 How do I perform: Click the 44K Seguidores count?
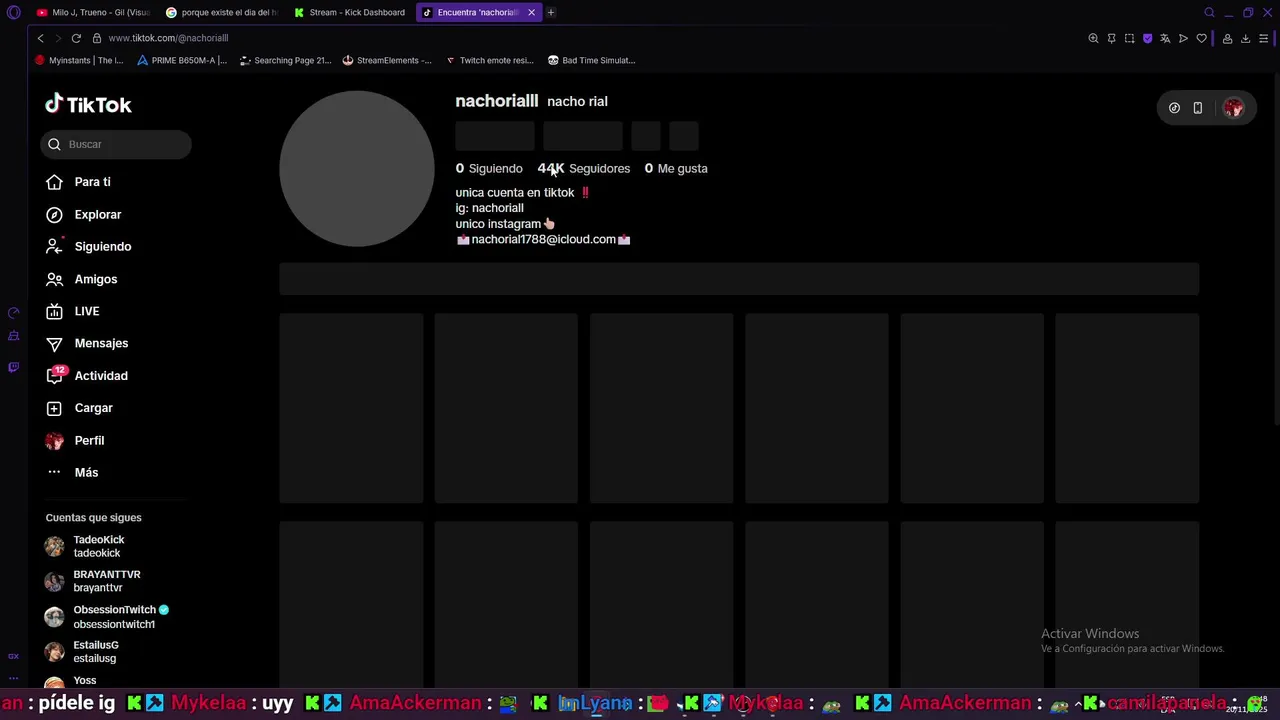tap(584, 168)
